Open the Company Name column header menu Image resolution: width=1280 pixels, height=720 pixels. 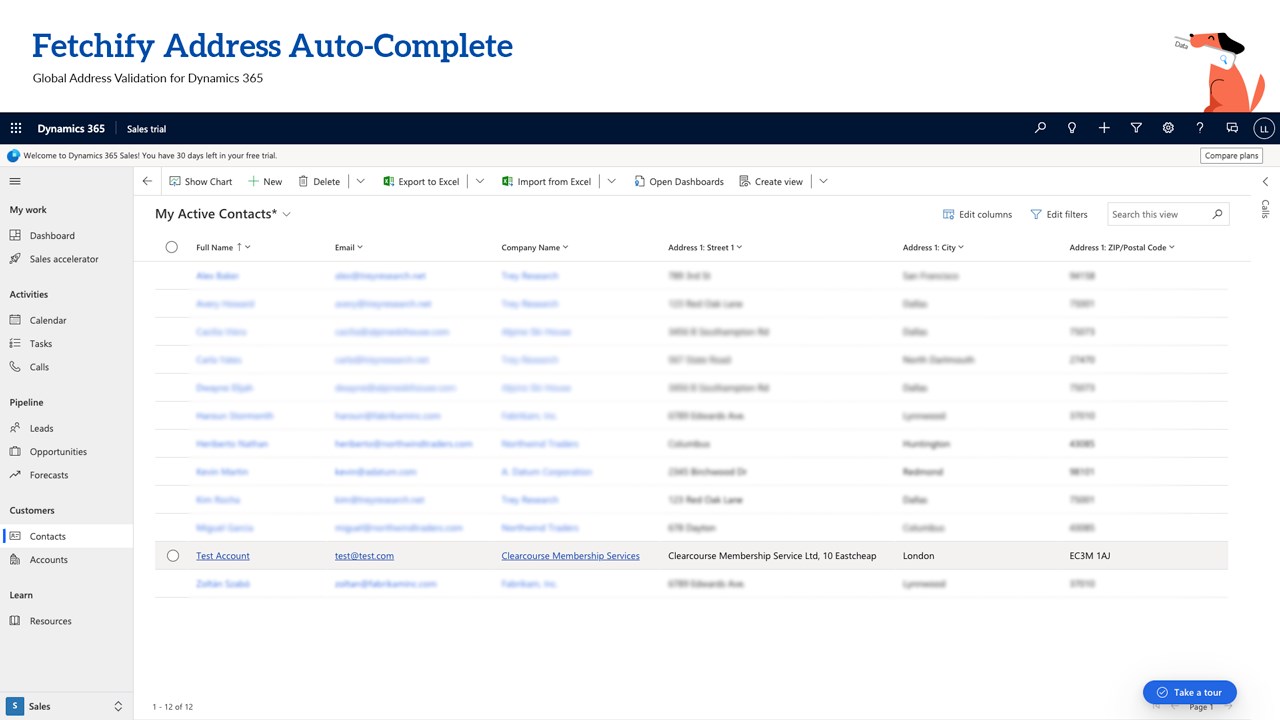point(535,247)
